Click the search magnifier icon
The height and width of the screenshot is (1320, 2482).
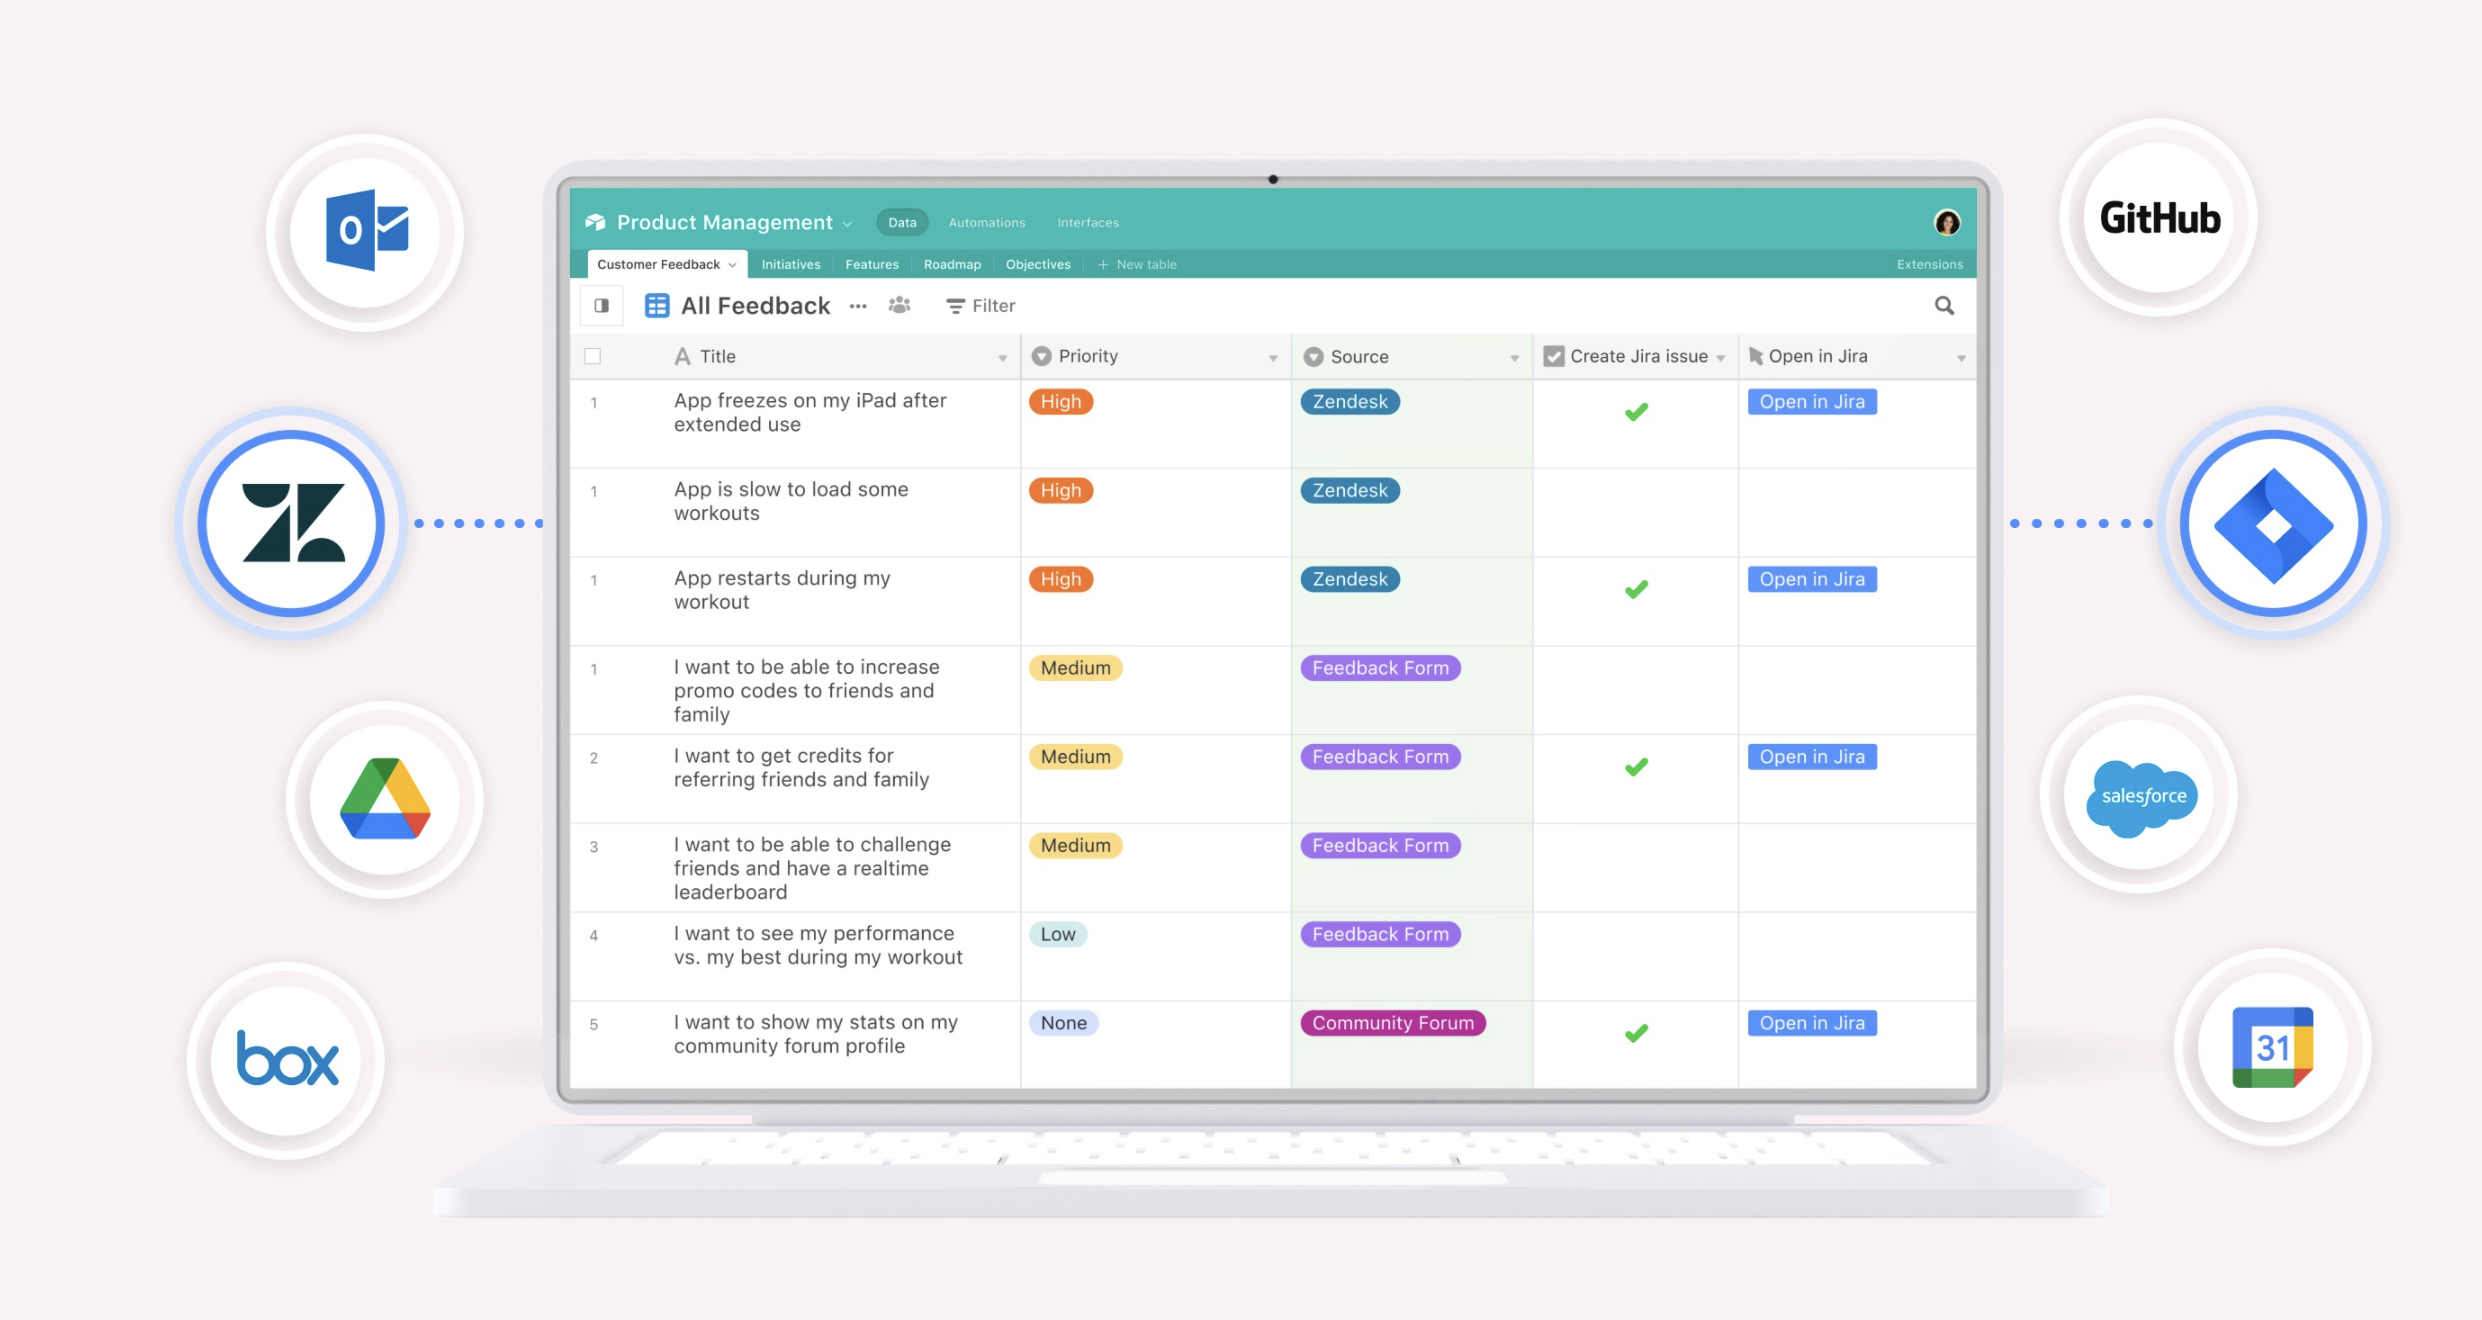pyautogui.click(x=1943, y=306)
